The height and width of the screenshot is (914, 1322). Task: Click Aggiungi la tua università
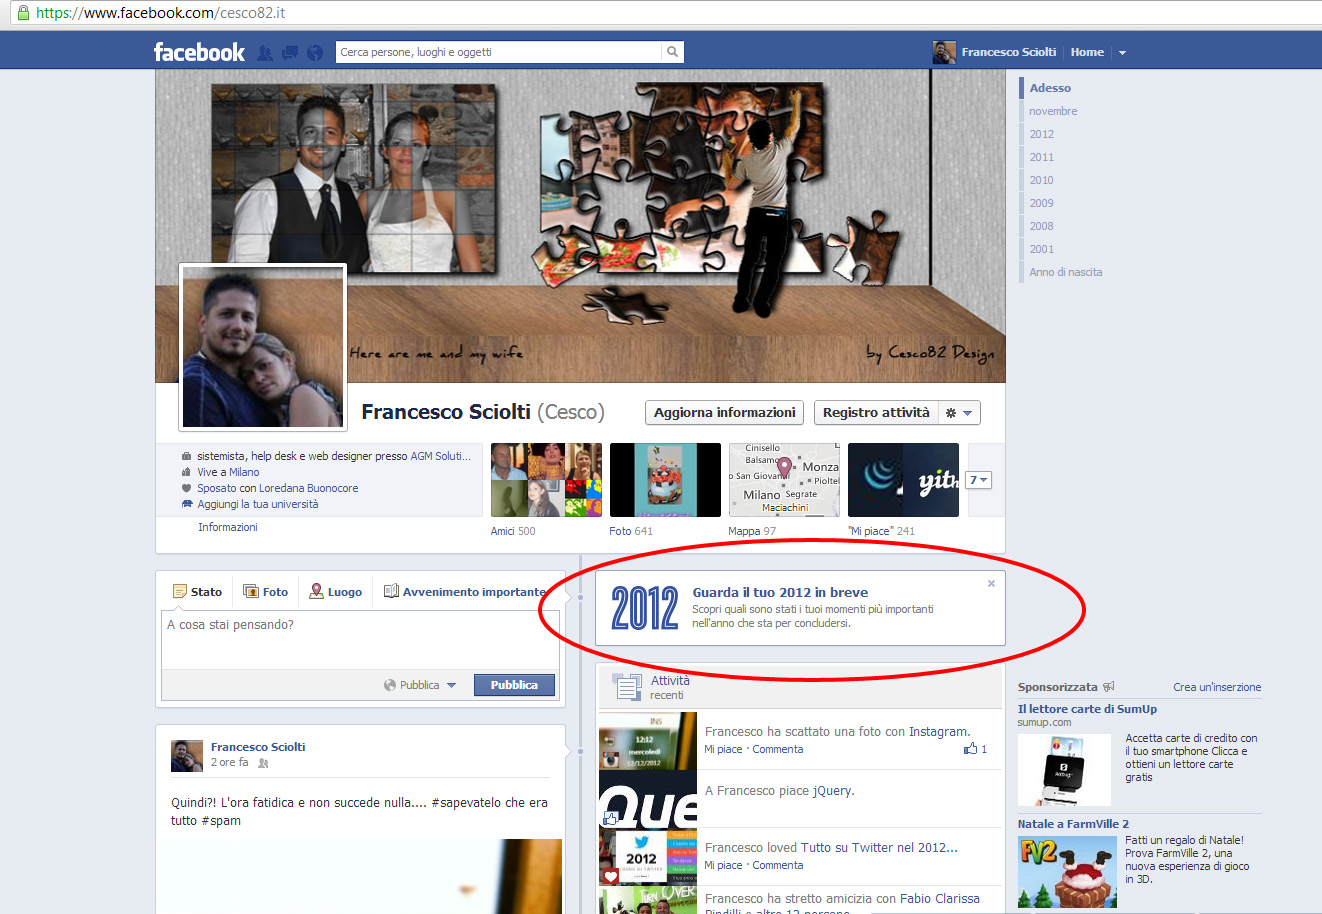point(258,504)
